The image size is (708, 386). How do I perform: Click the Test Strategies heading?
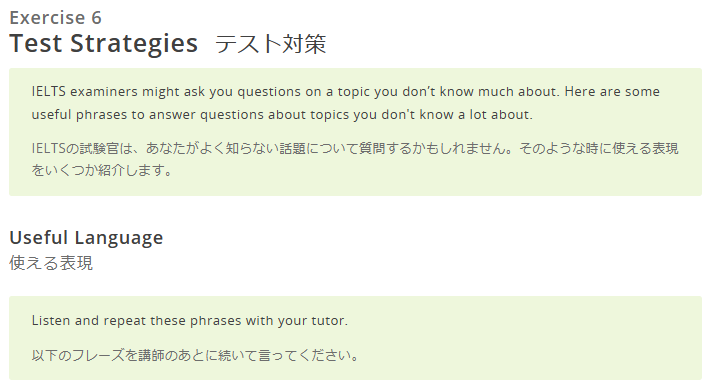[x=103, y=43]
